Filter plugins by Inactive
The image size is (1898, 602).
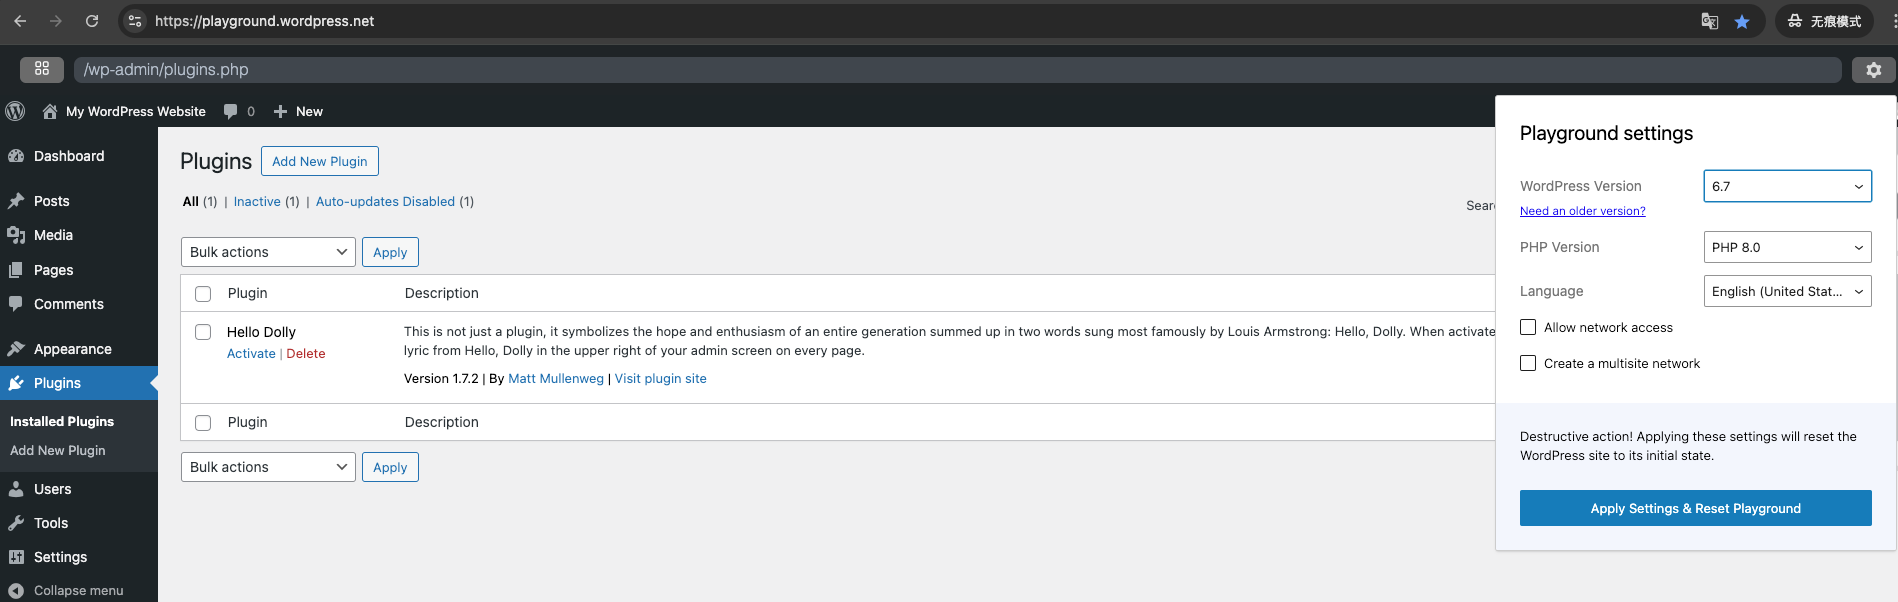tap(257, 202)
